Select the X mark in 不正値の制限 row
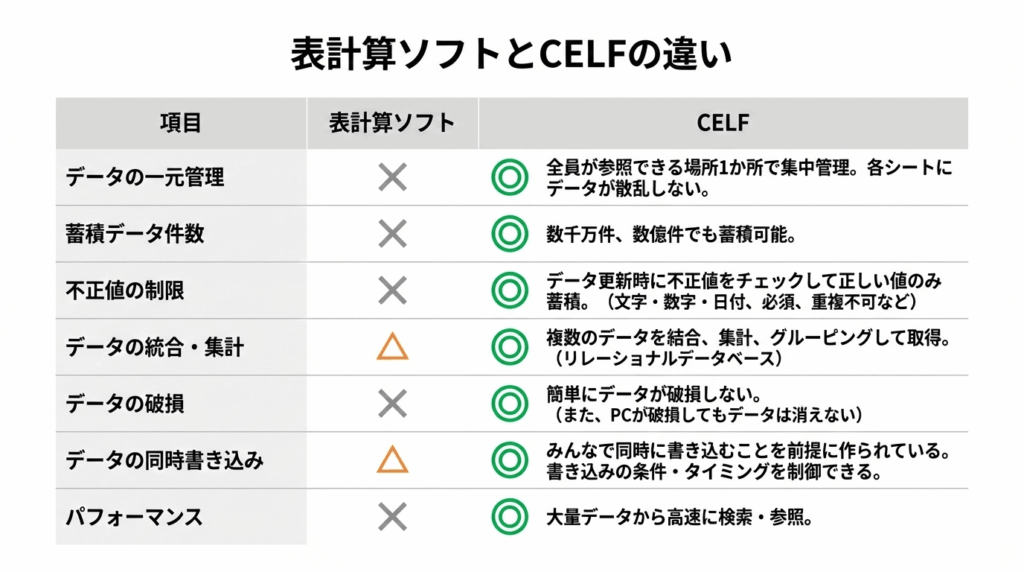This screenshot has height=572, width=1024. coord(392,291)
